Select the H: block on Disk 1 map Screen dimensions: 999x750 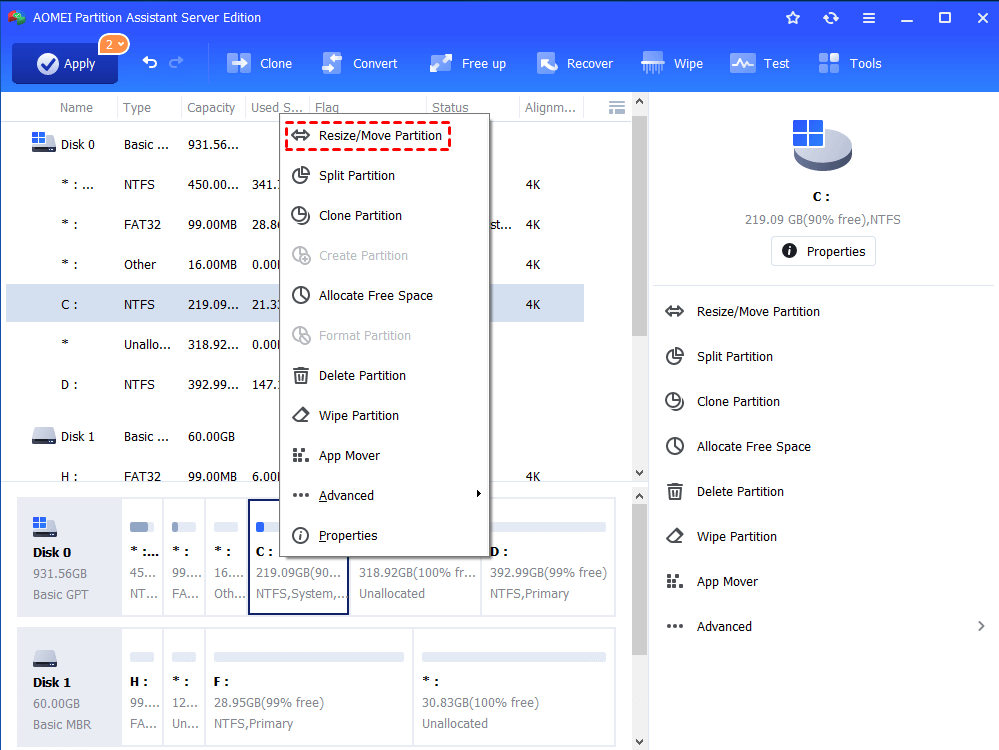point(142,687)
